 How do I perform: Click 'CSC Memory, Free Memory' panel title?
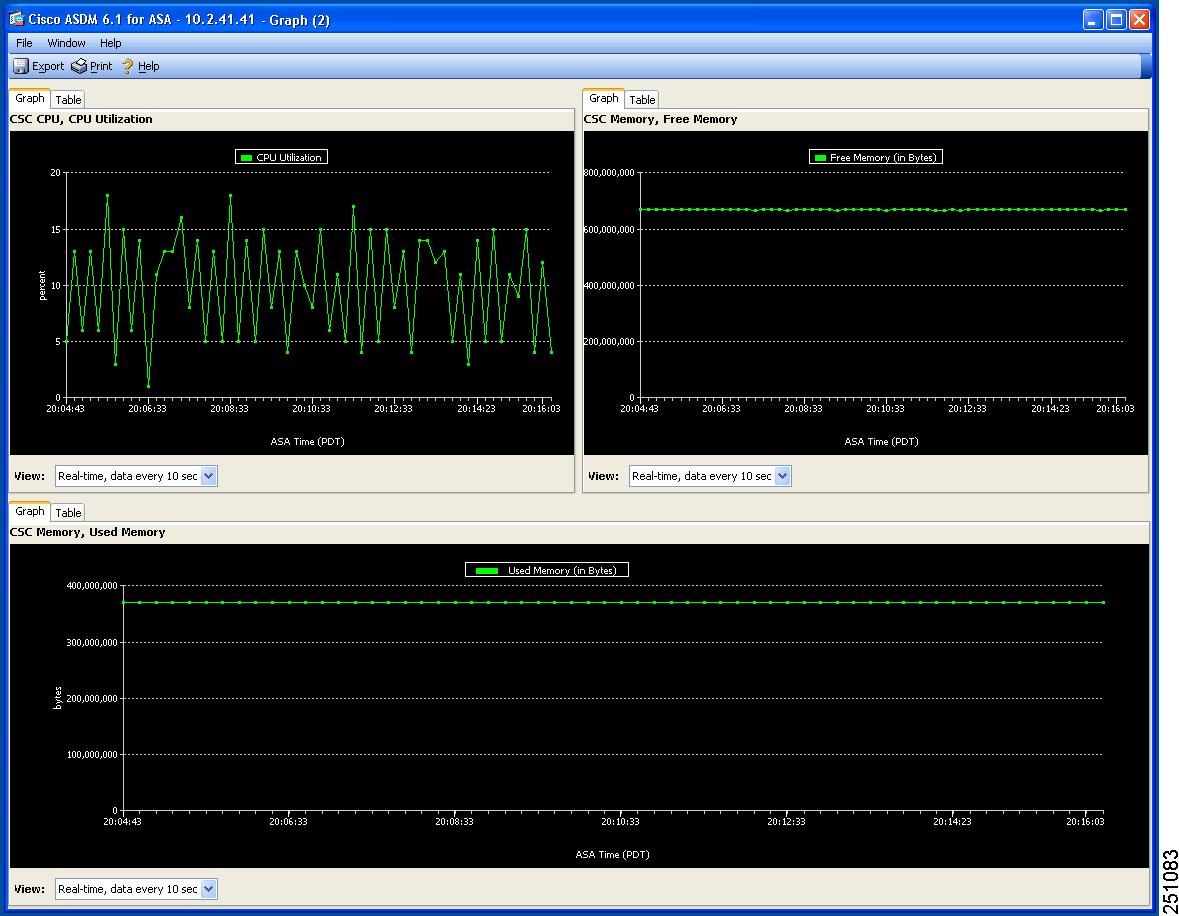point(660,119)
